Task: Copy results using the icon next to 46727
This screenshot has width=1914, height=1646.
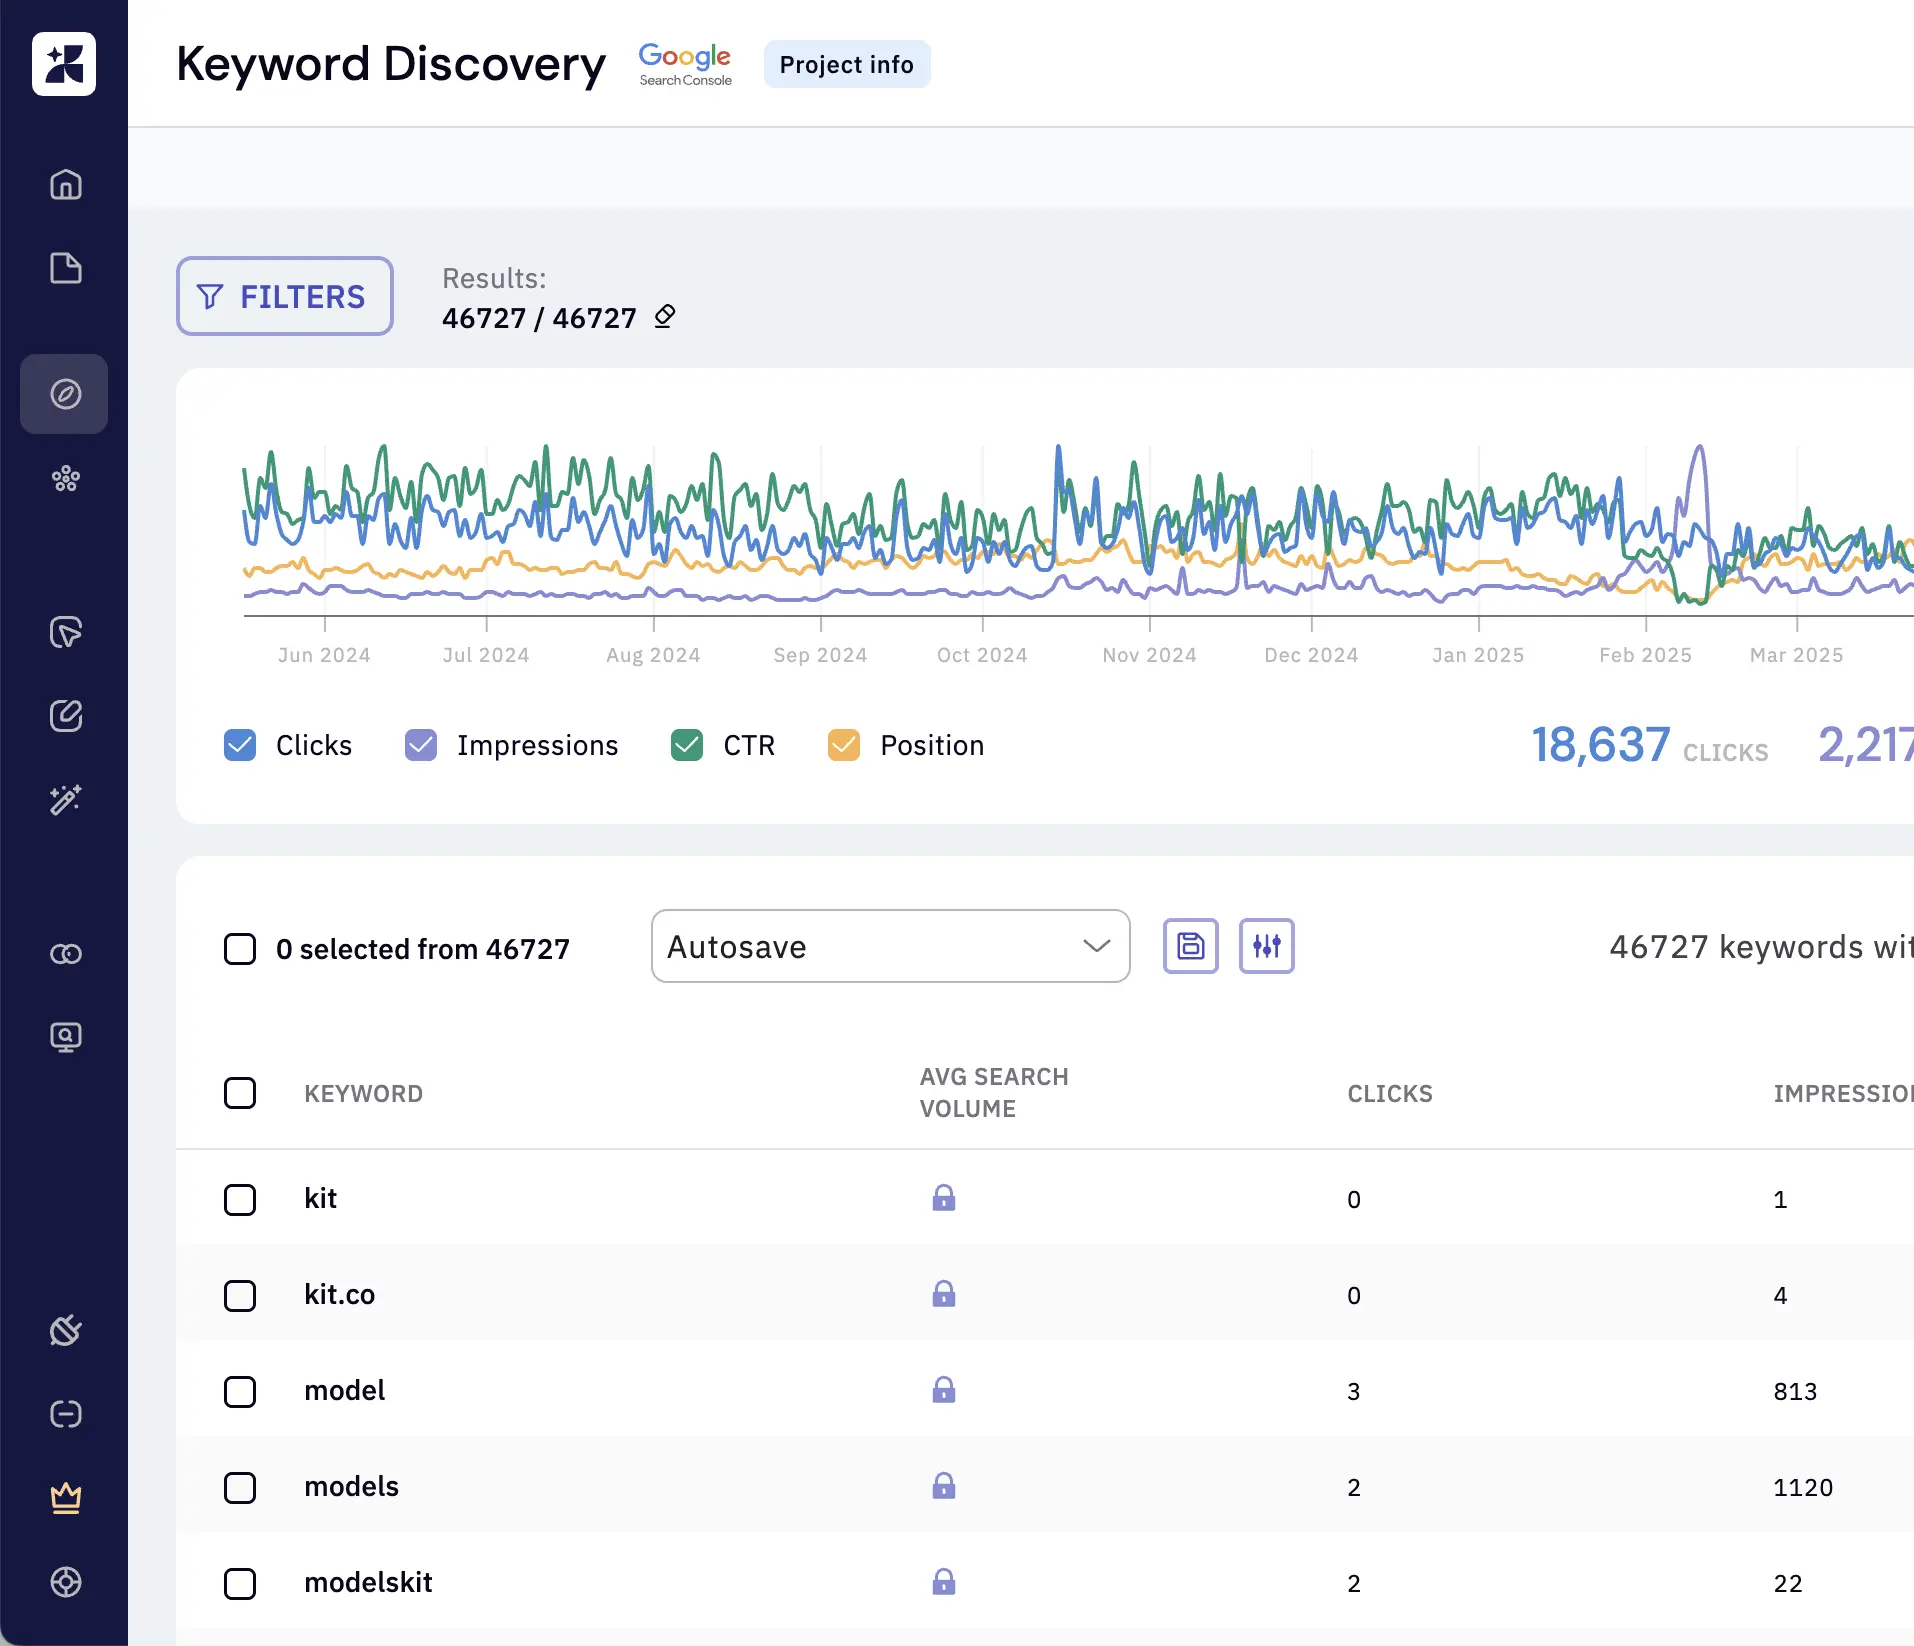Action: point(664,317)
